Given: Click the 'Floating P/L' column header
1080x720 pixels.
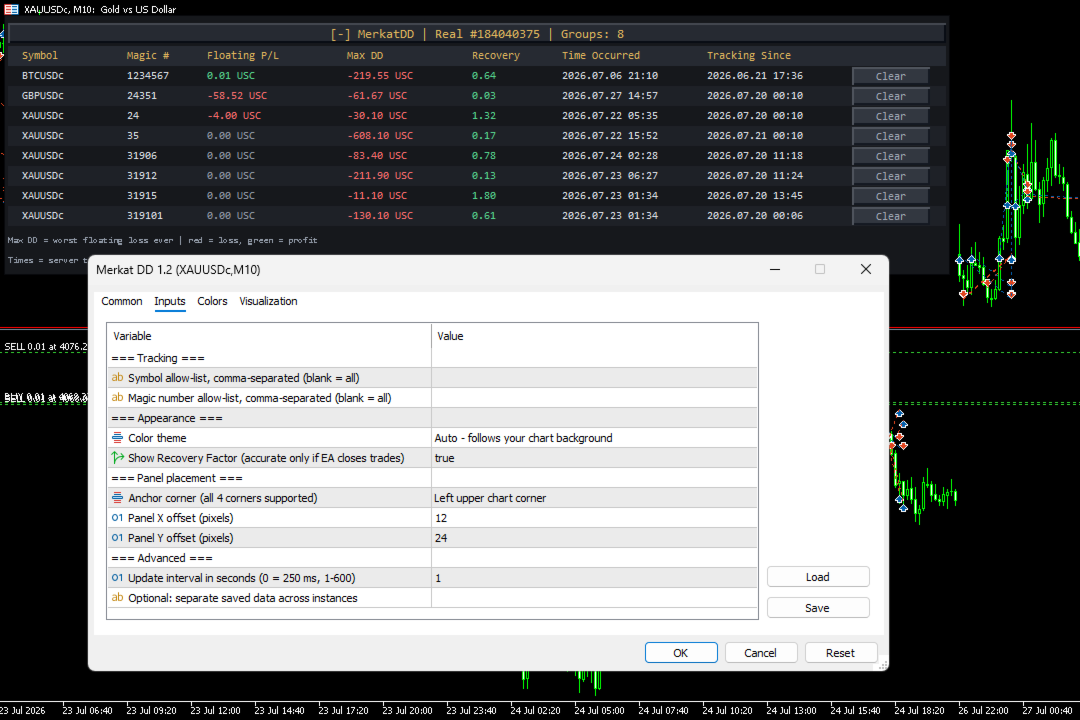Looking at the screenshot, I should tap(242, 56).
